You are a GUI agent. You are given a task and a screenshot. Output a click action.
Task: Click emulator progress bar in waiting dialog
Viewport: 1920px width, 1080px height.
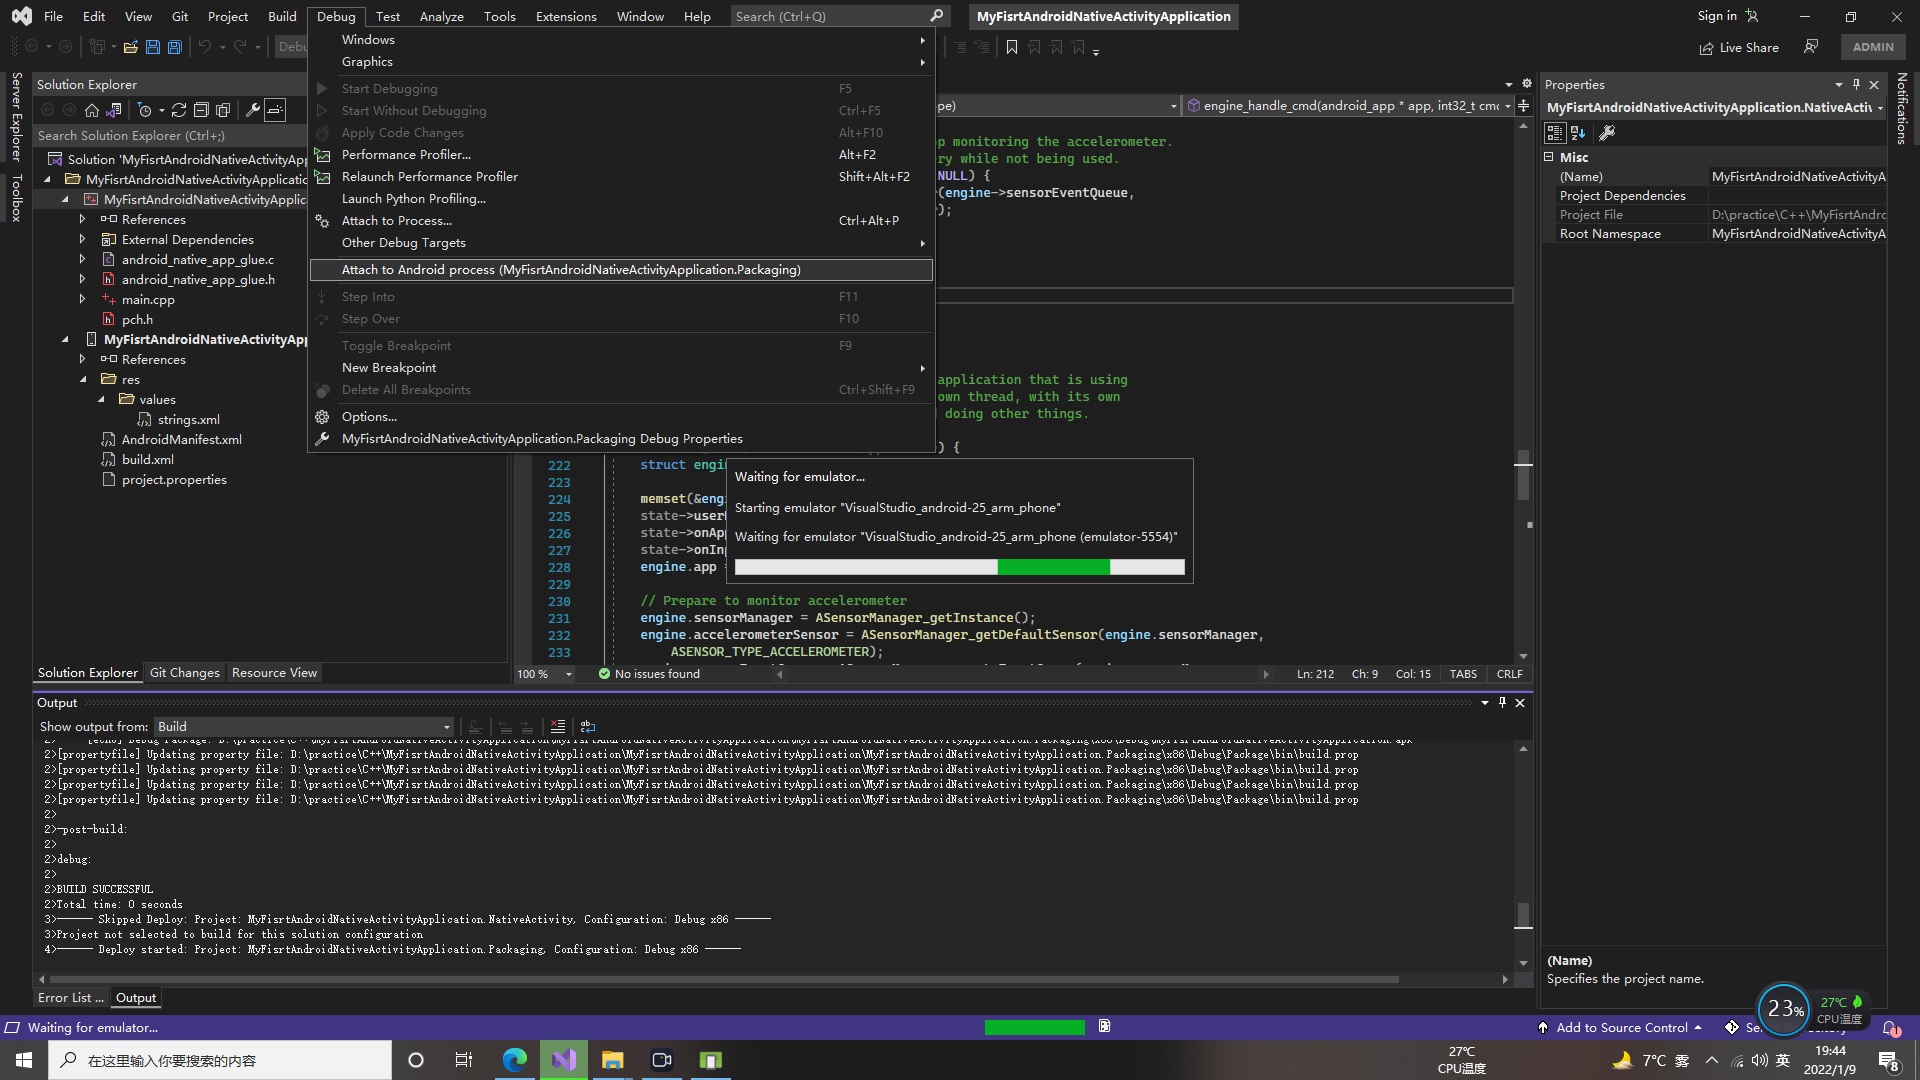pyautogui.click(x=959, y=568)
